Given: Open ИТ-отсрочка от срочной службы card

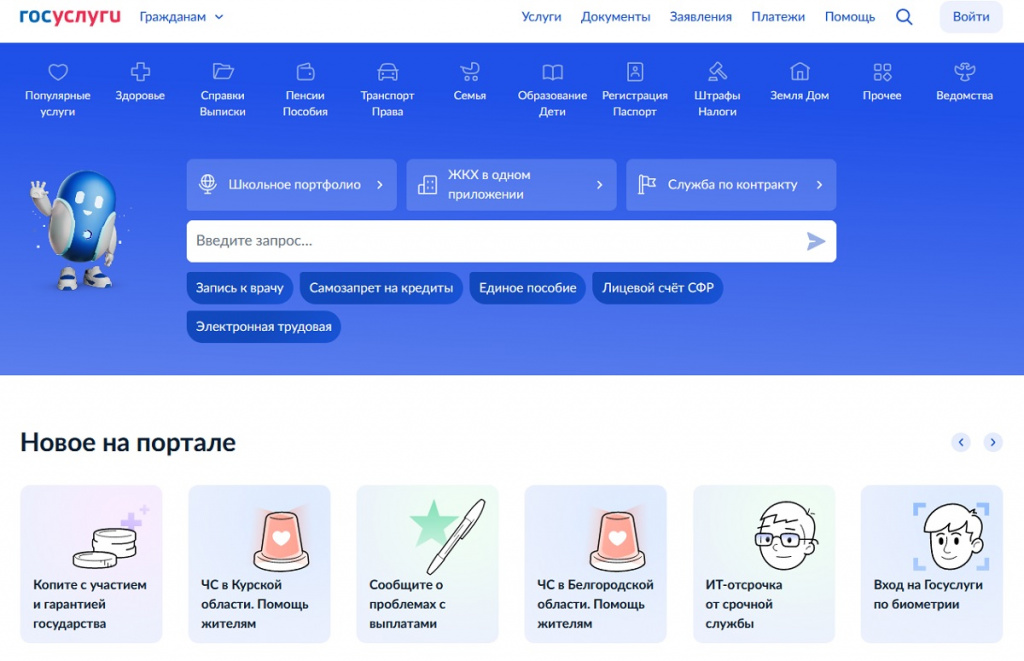Looking at the screenshot, I should 764,564.
